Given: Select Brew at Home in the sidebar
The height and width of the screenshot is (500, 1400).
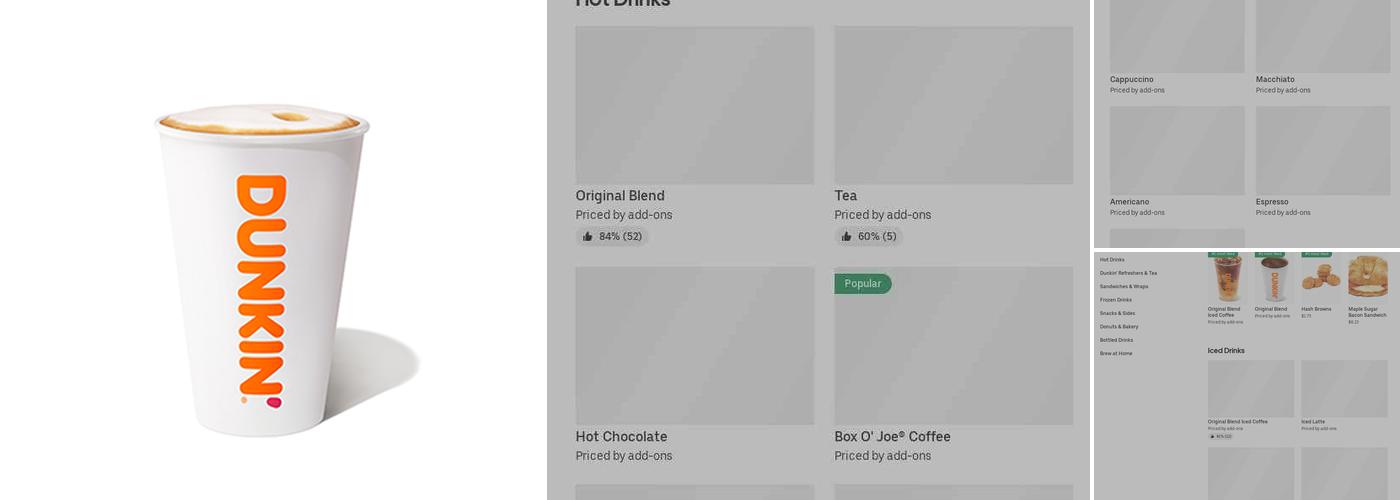Looking at the screenshot, I should 1116,354.
